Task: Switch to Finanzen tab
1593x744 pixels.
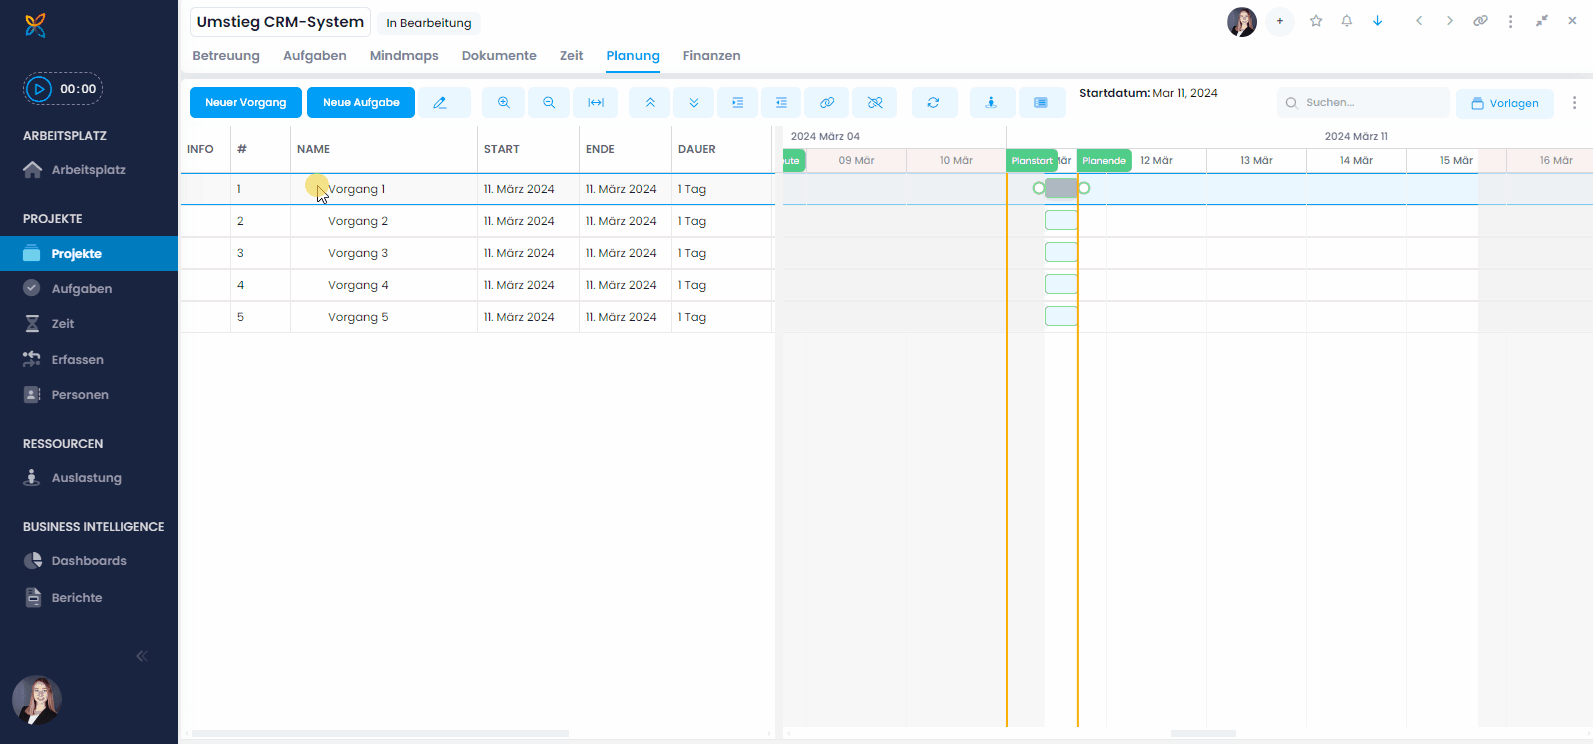Action: (712, 56)
